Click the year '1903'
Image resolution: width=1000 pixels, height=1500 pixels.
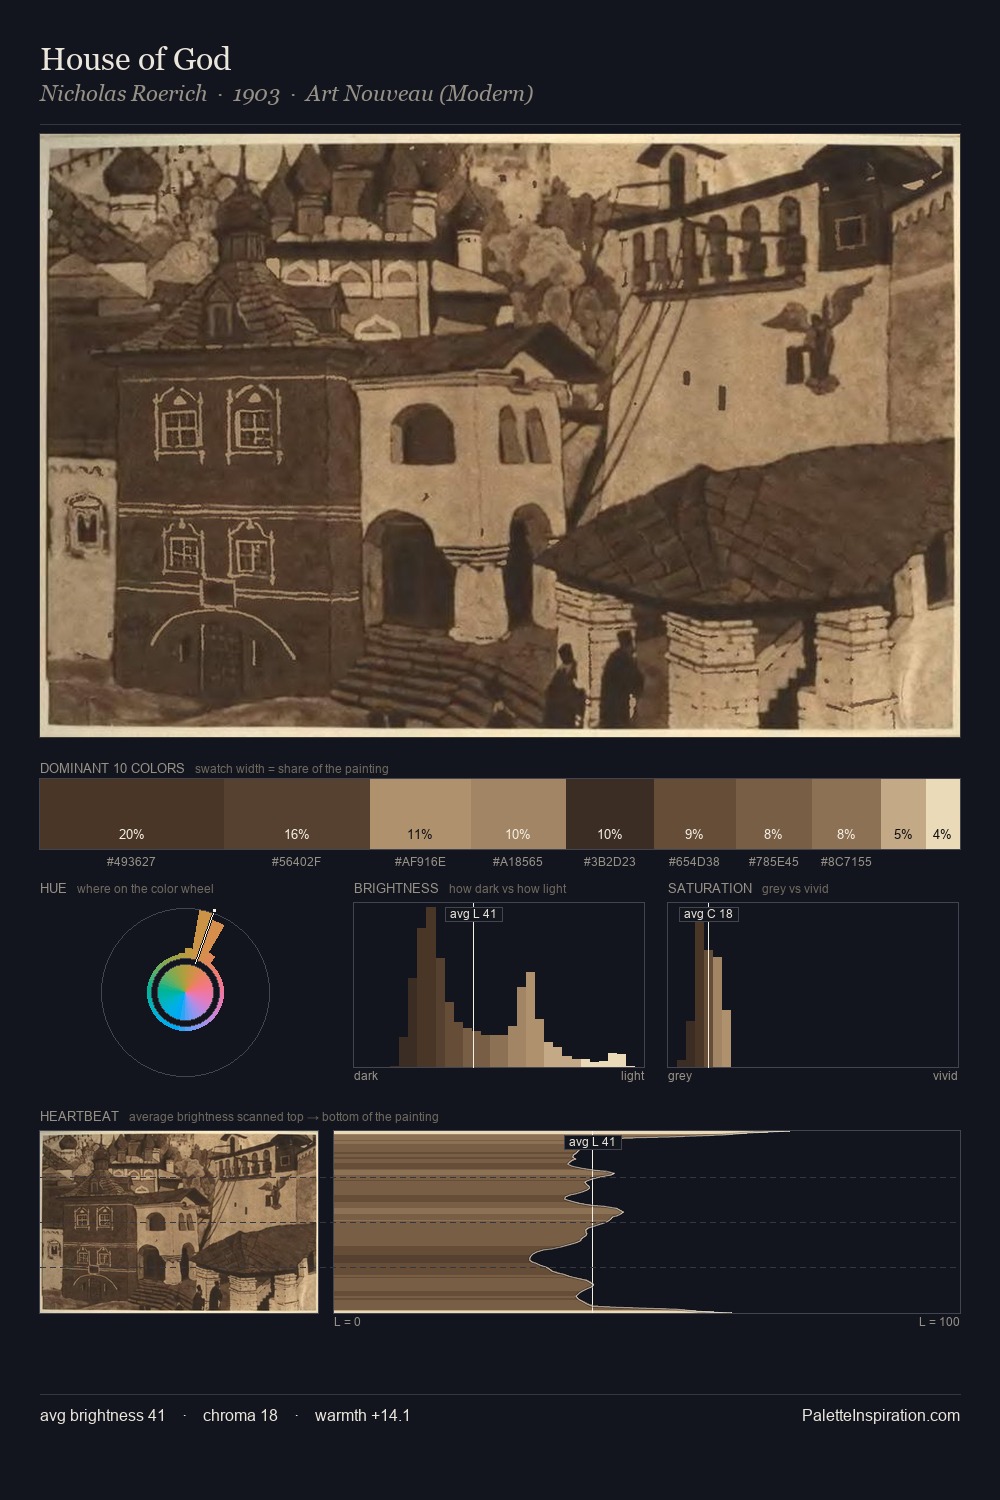[x=256, y=94]
